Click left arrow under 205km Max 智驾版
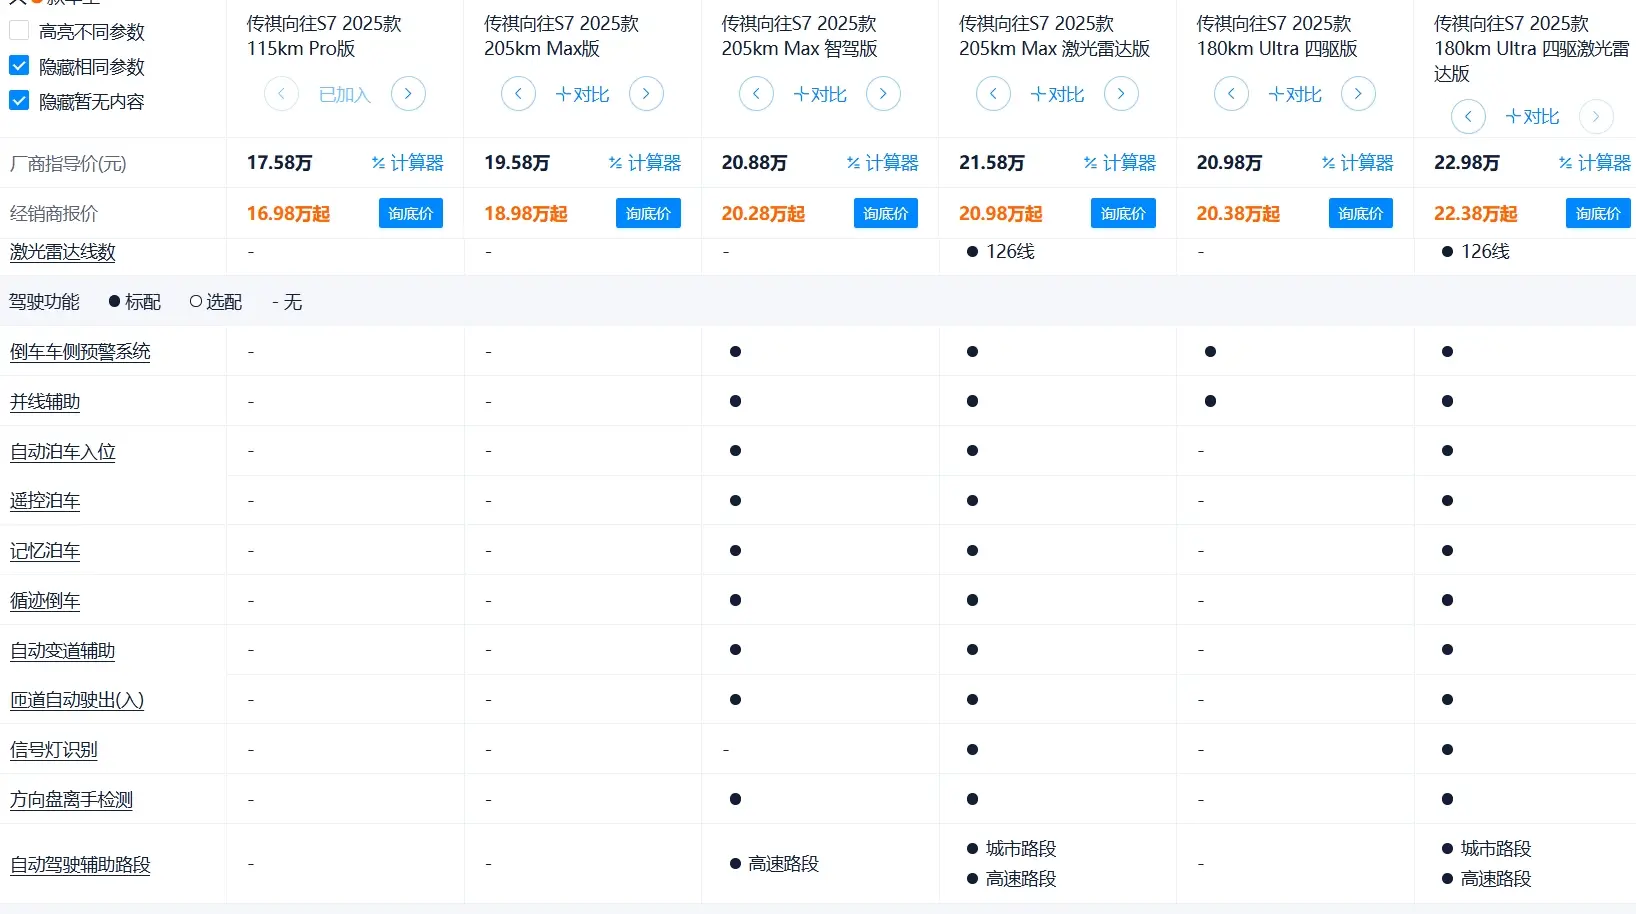Viewport: 1636px width, 914px height. [x=756, y=94]
